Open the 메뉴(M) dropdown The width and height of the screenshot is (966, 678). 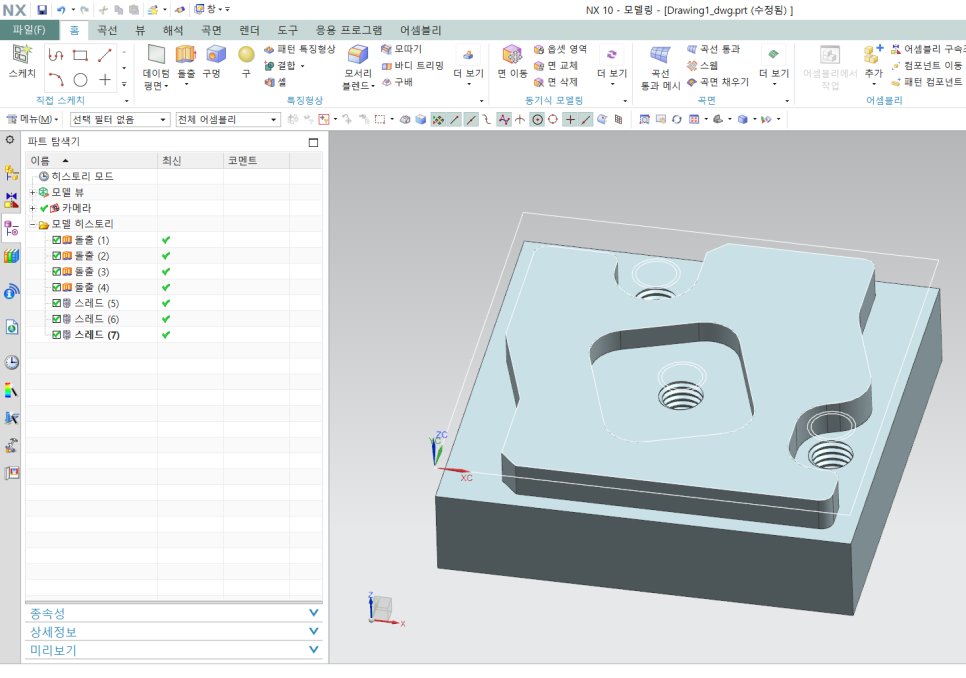click(32, 119)
